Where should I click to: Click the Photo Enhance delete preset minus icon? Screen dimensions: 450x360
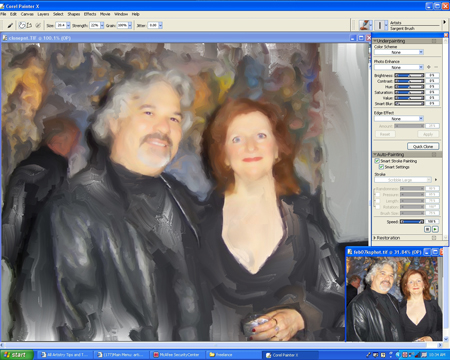click(x=436, y=67)
